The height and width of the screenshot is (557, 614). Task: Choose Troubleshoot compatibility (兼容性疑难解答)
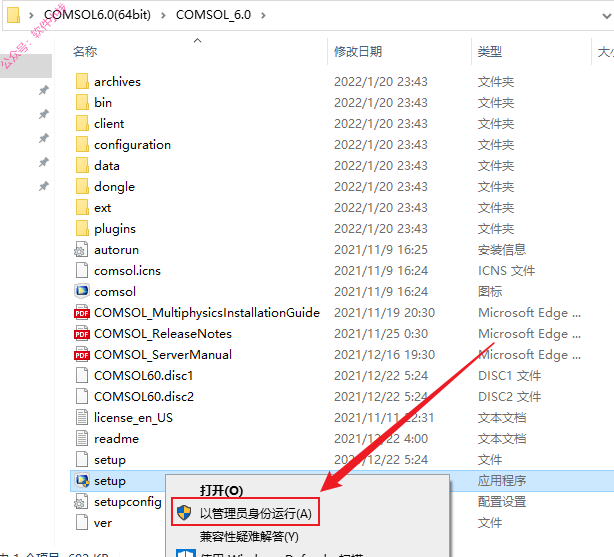[249, 536]
